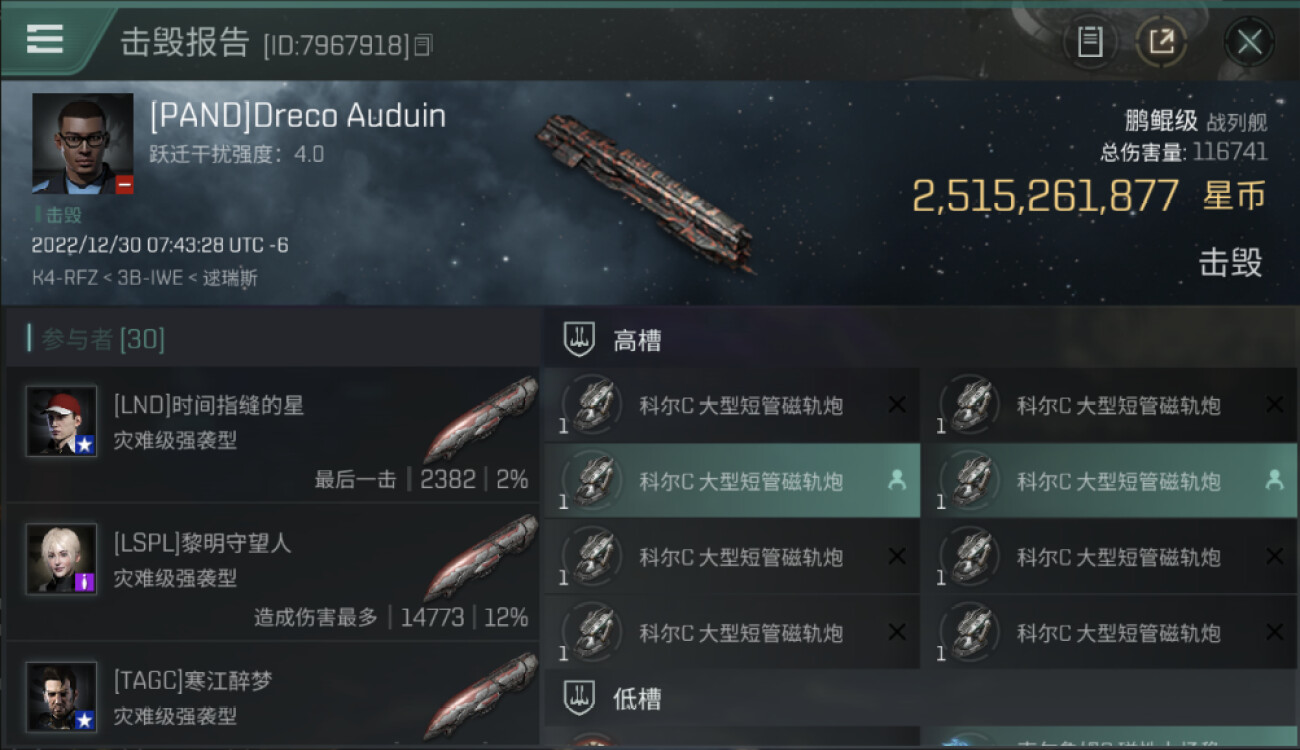Select the first railgun module in left column
Image resolution: width=1300 pixels, height=750 pixels.
point(731,405)
